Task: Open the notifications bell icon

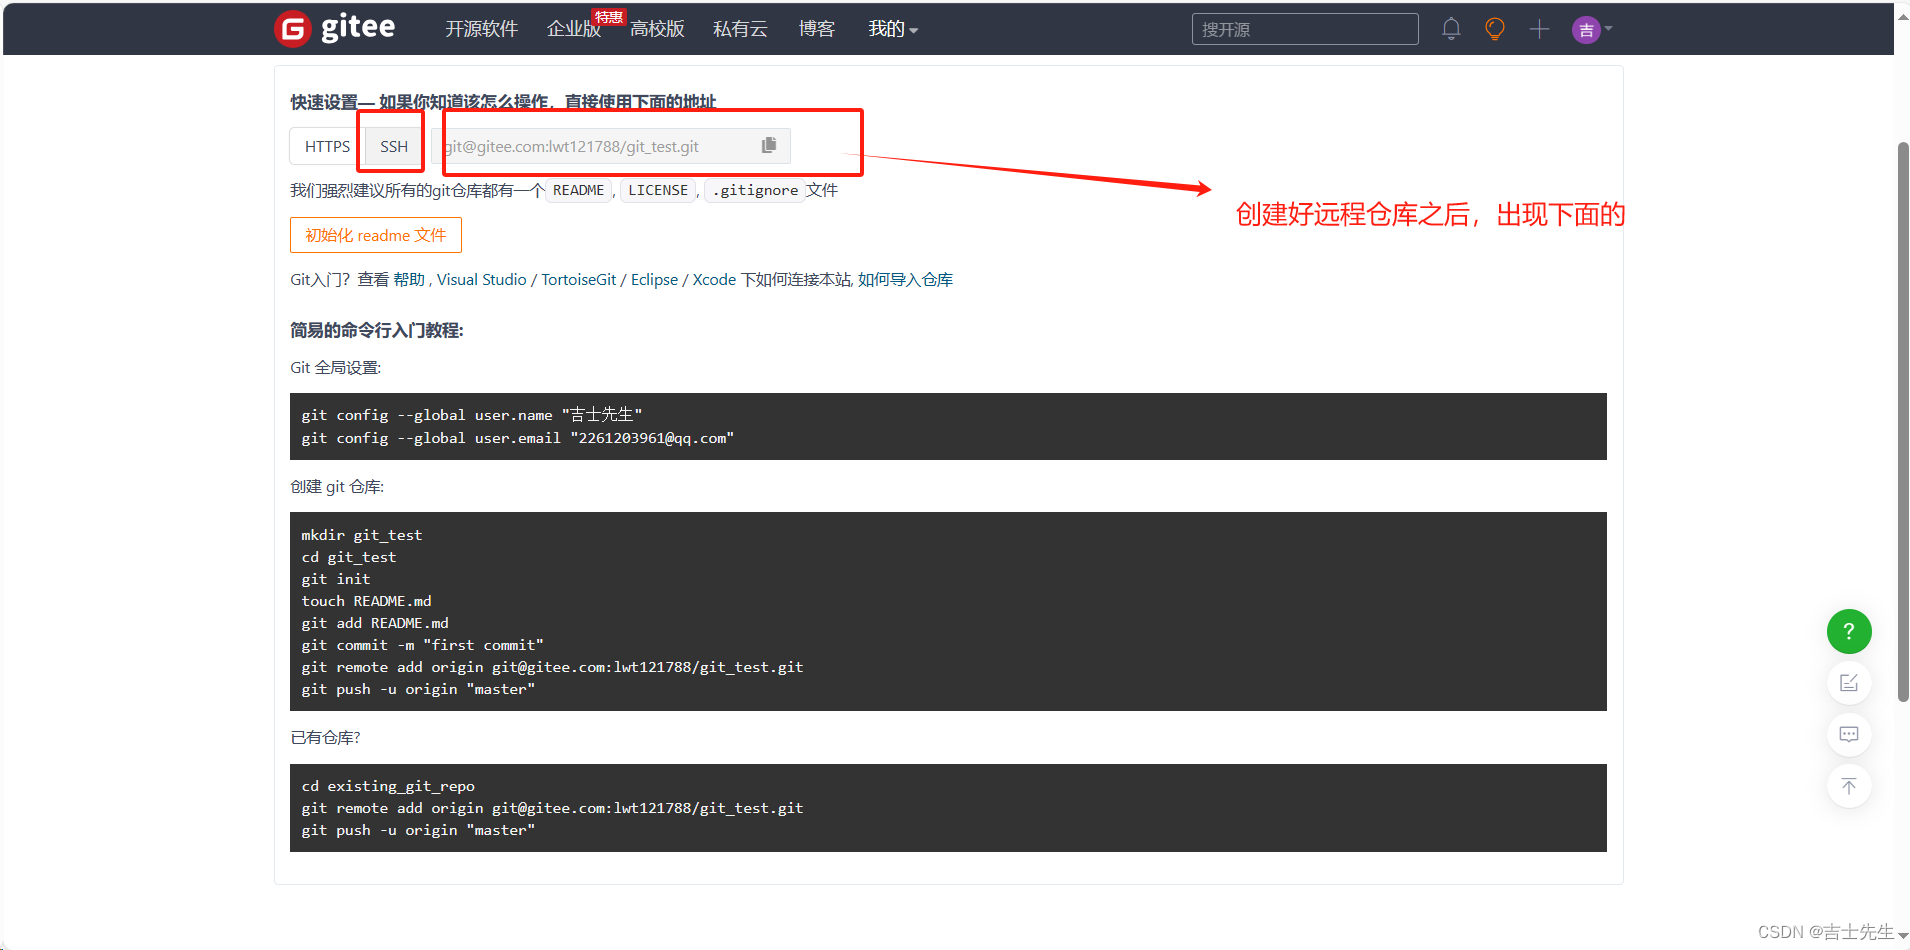Action: coord(1451,29)
